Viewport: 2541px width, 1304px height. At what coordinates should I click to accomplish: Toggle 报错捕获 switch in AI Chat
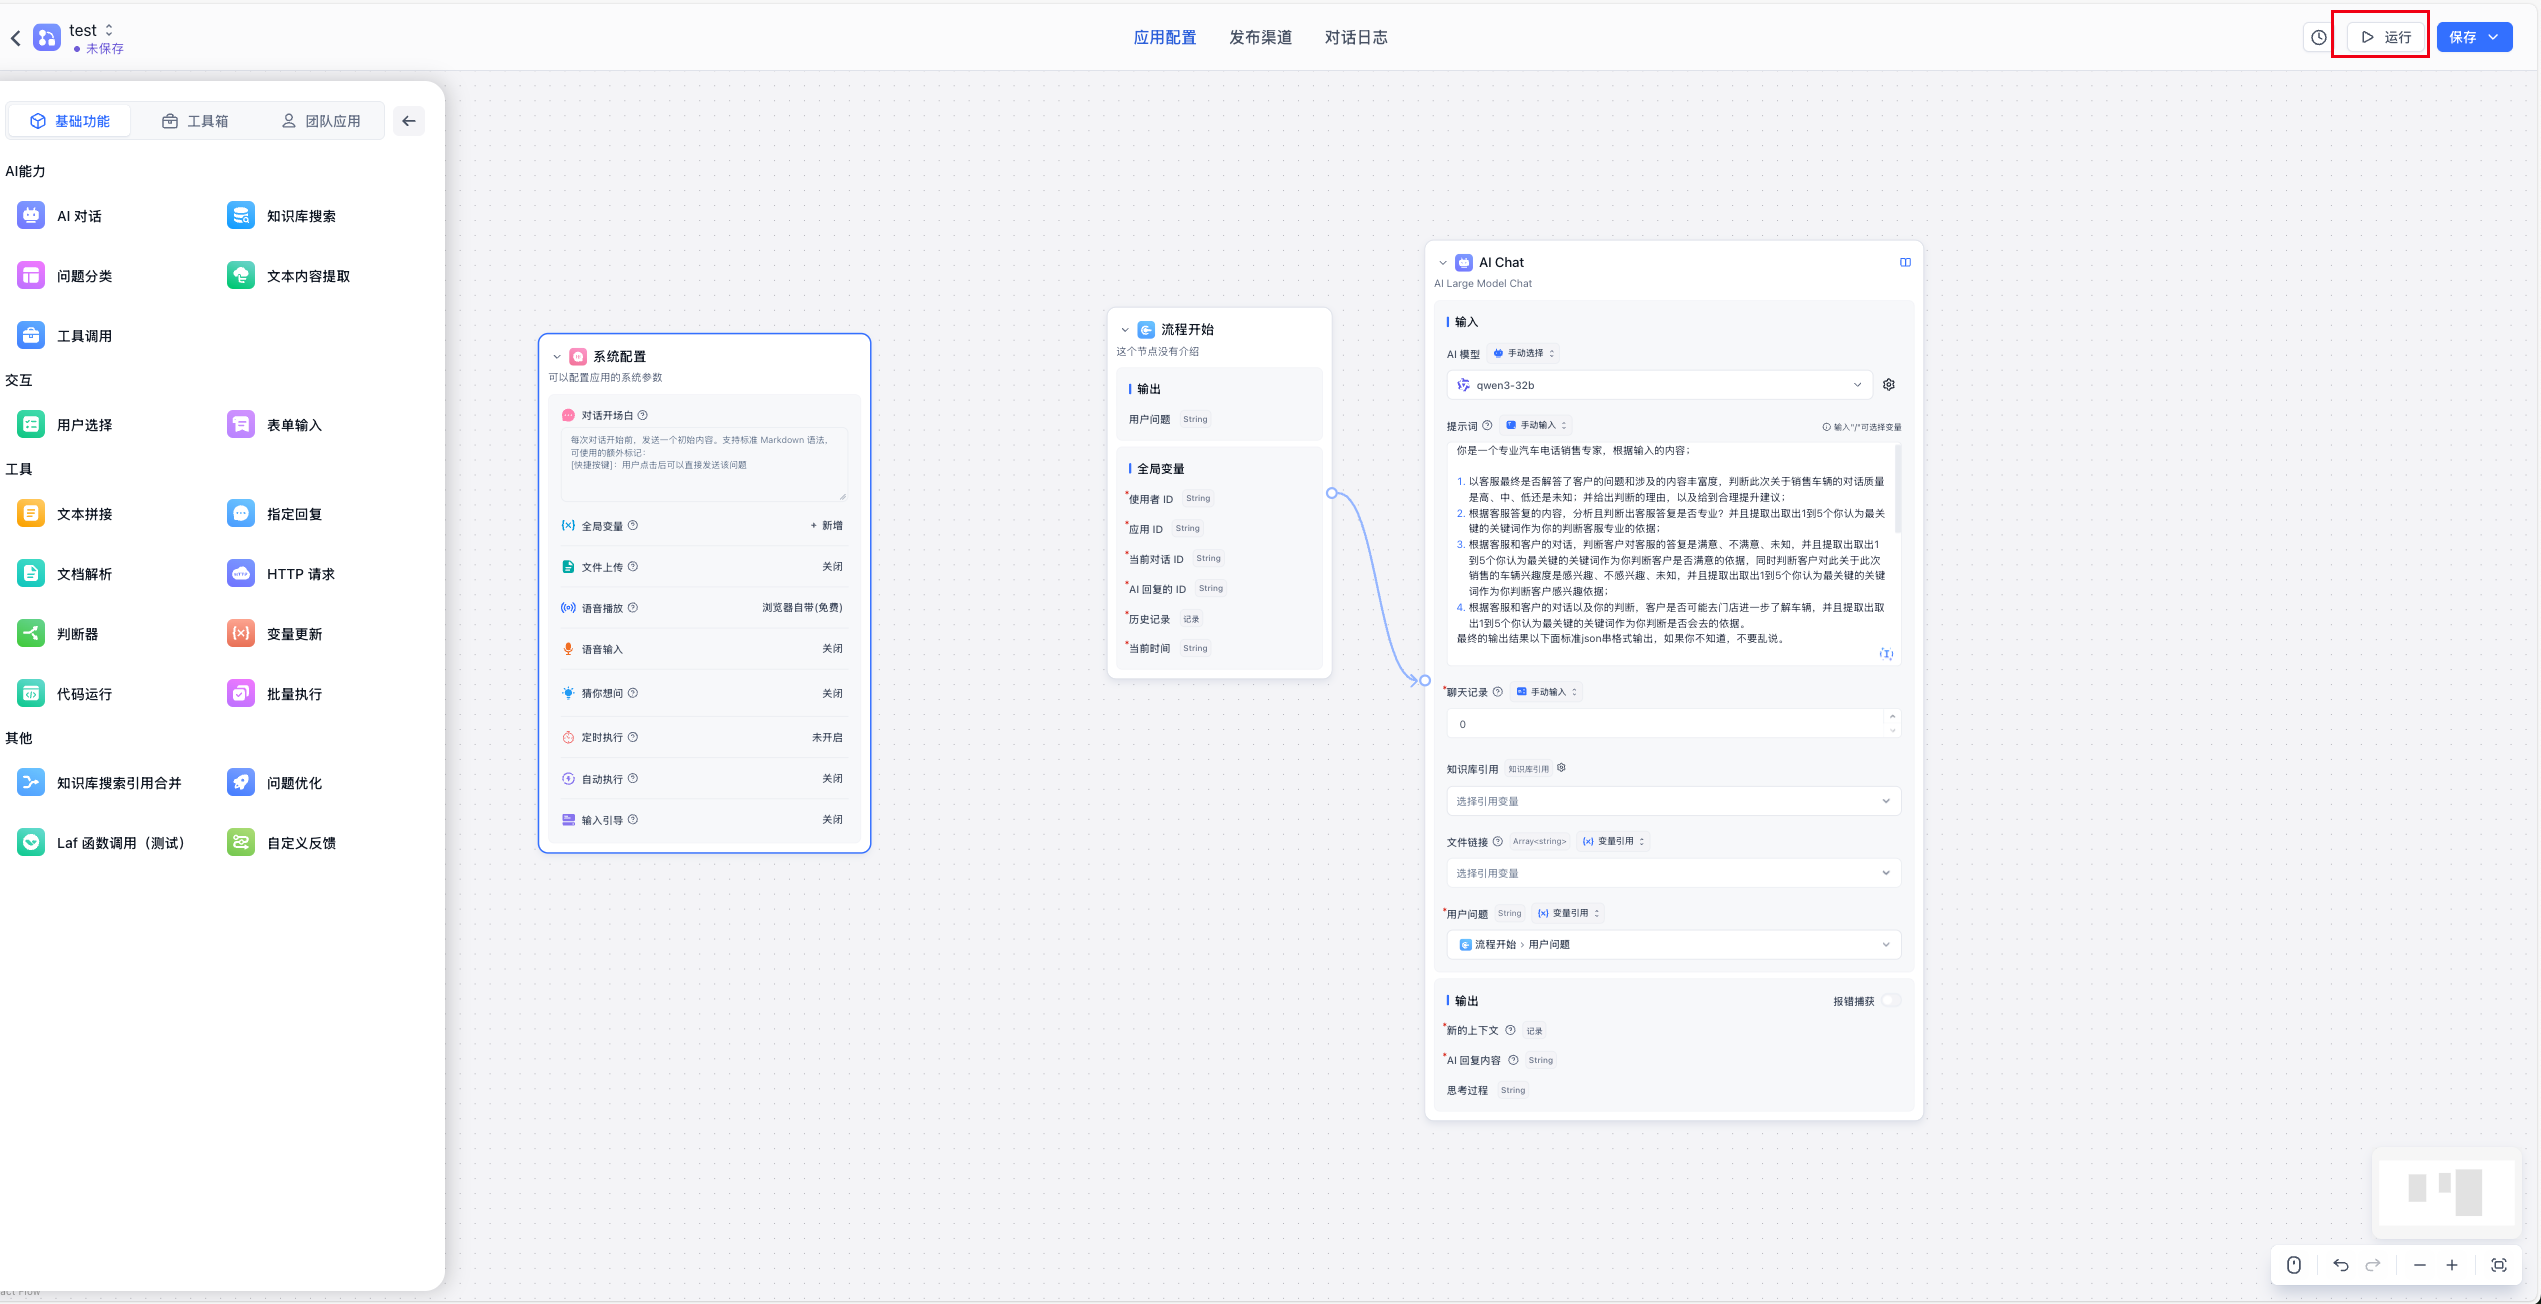pos(1891,1001)
